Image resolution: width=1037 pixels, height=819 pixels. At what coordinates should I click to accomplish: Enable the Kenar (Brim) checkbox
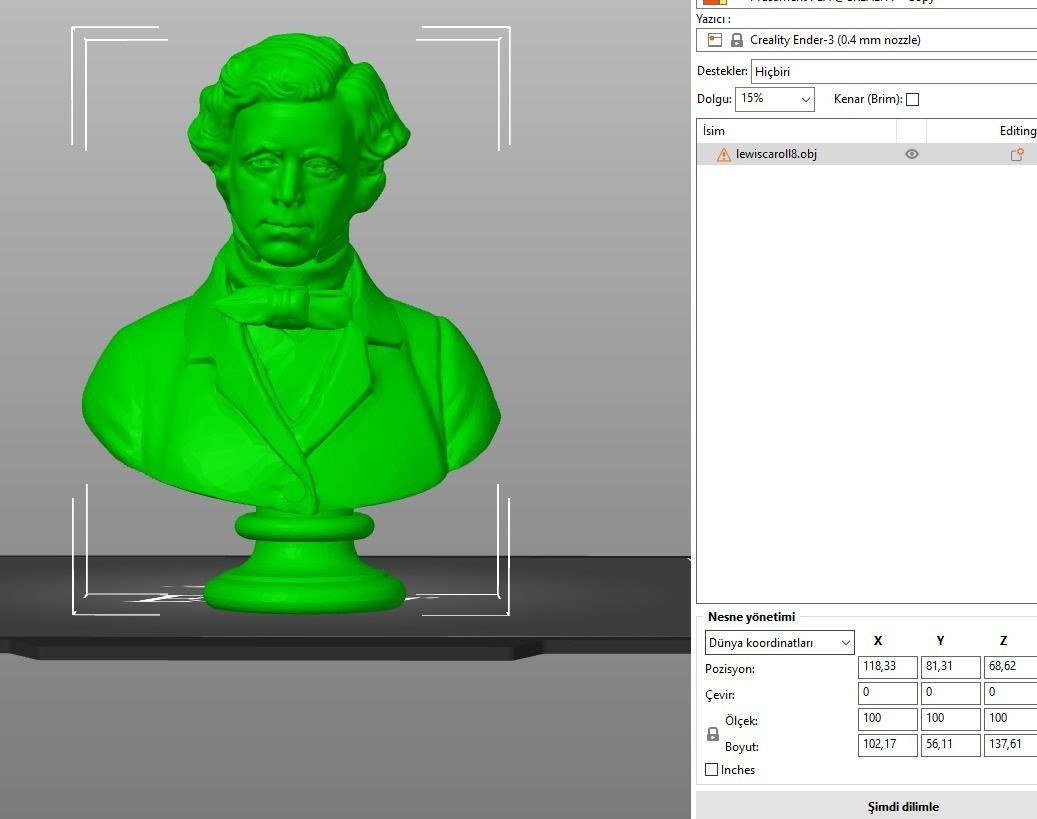tap(913, 99)
